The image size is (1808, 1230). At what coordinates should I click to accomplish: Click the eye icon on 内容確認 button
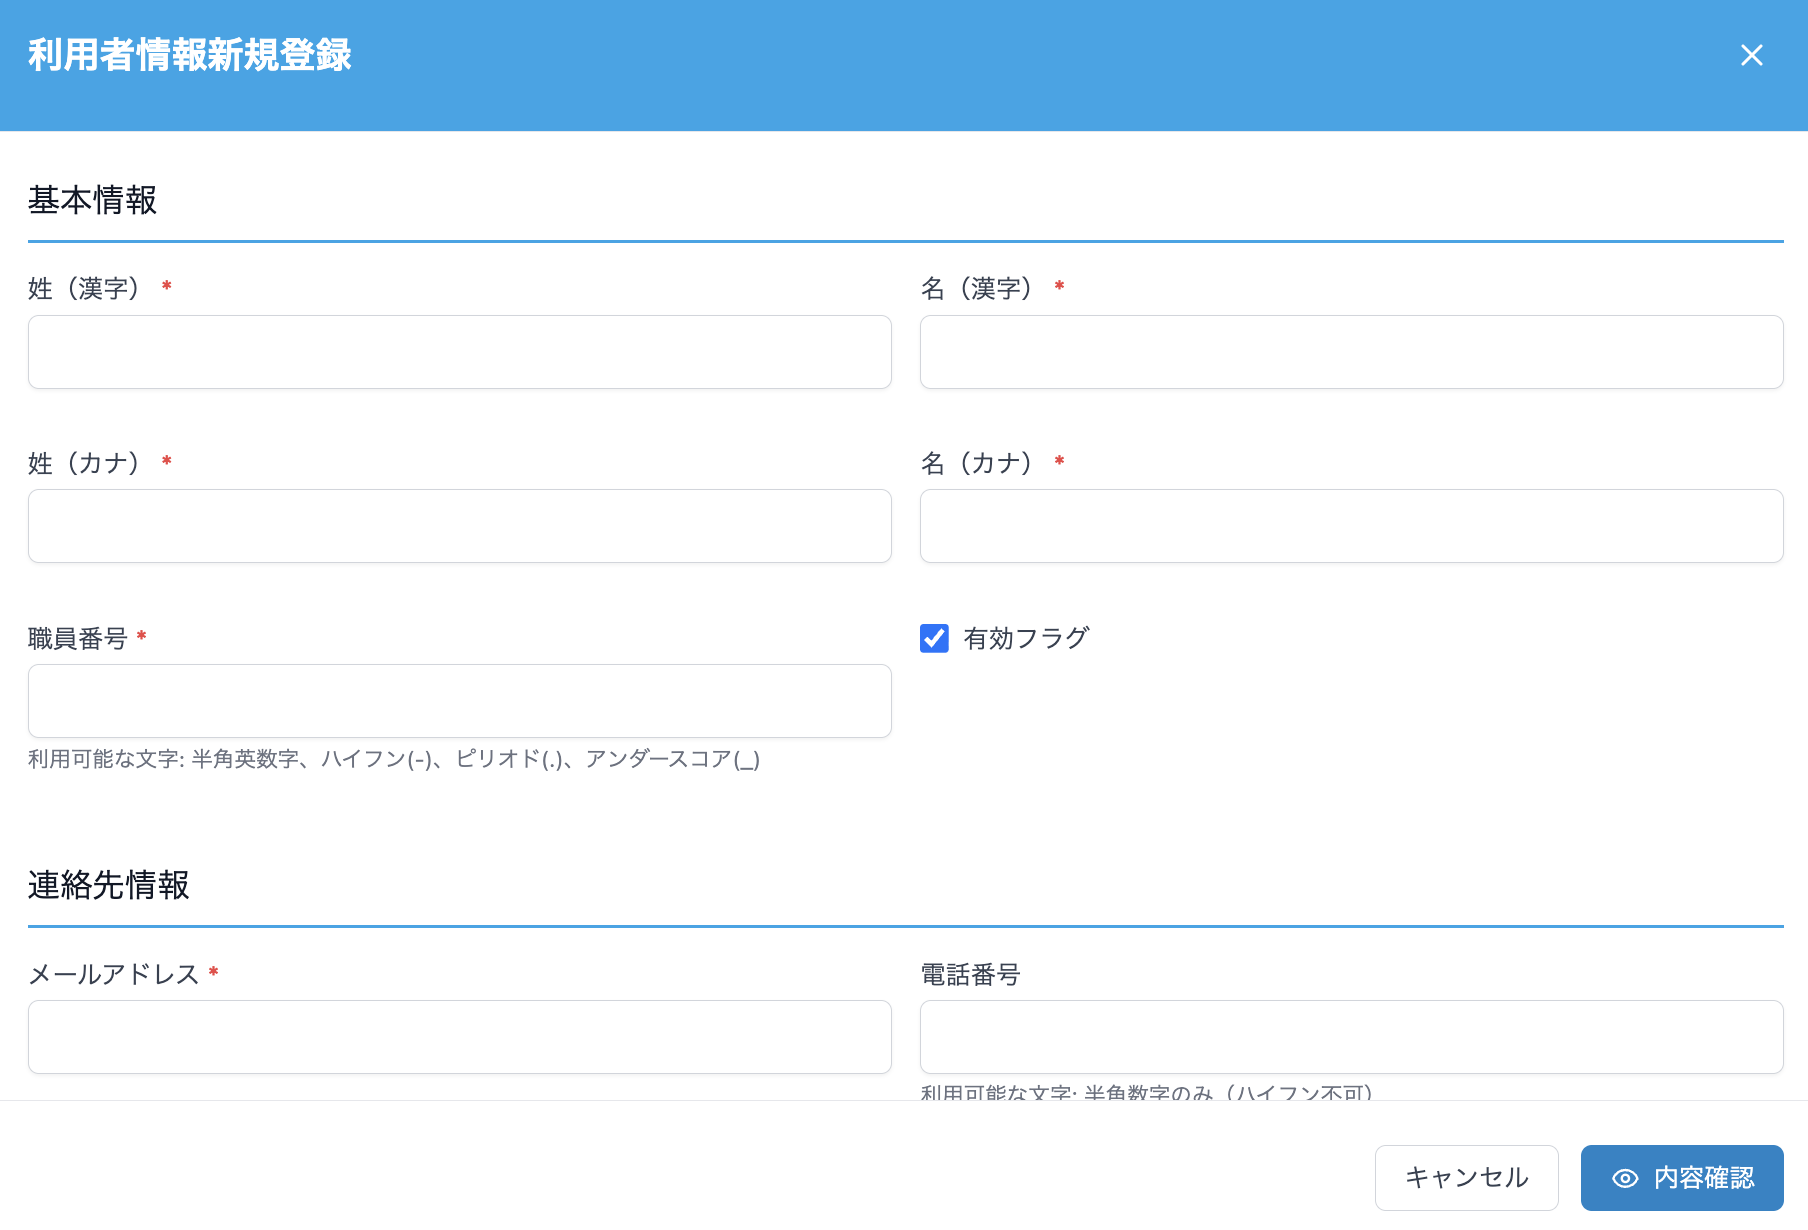click(x=1625, y=1178)
